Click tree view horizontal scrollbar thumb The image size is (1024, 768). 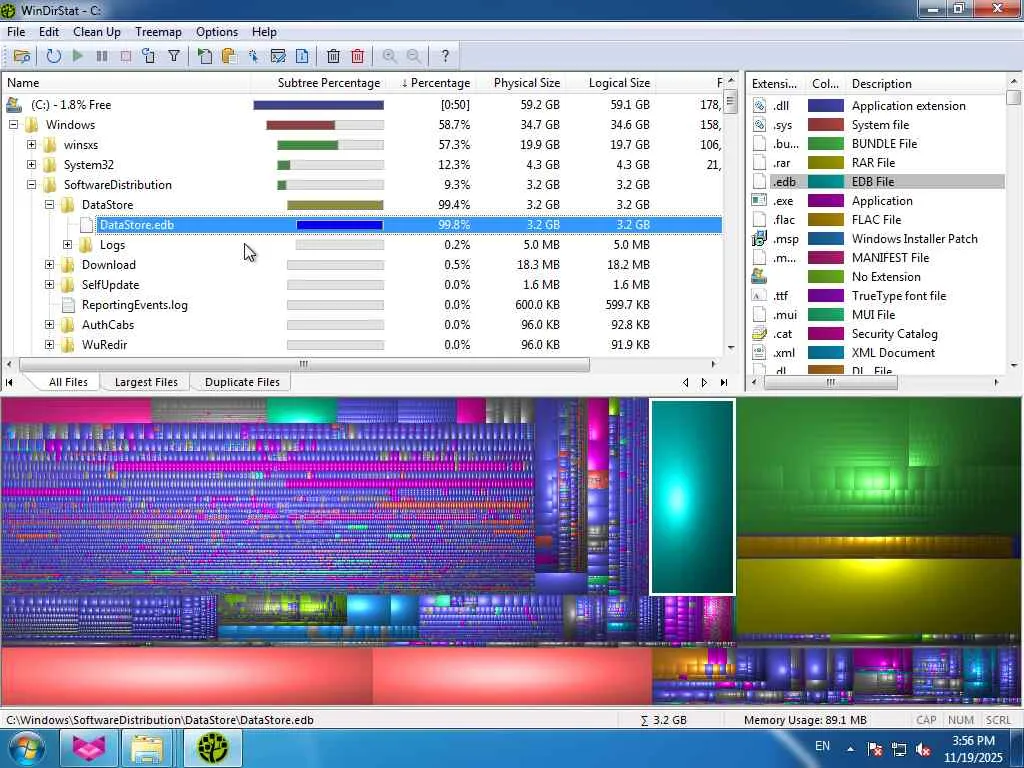click(304, 364)
